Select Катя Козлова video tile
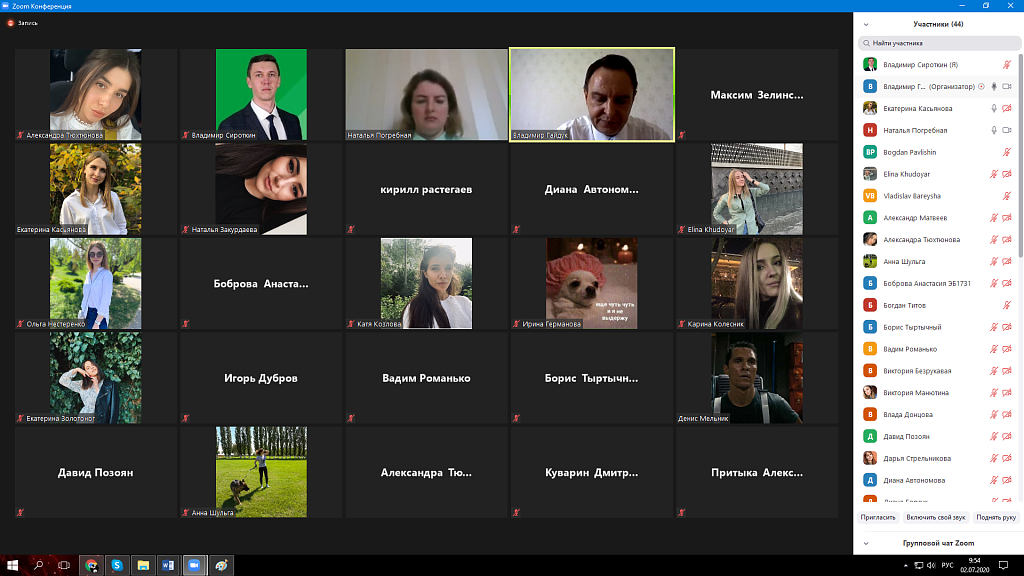1024x576 pixels. 426,283
